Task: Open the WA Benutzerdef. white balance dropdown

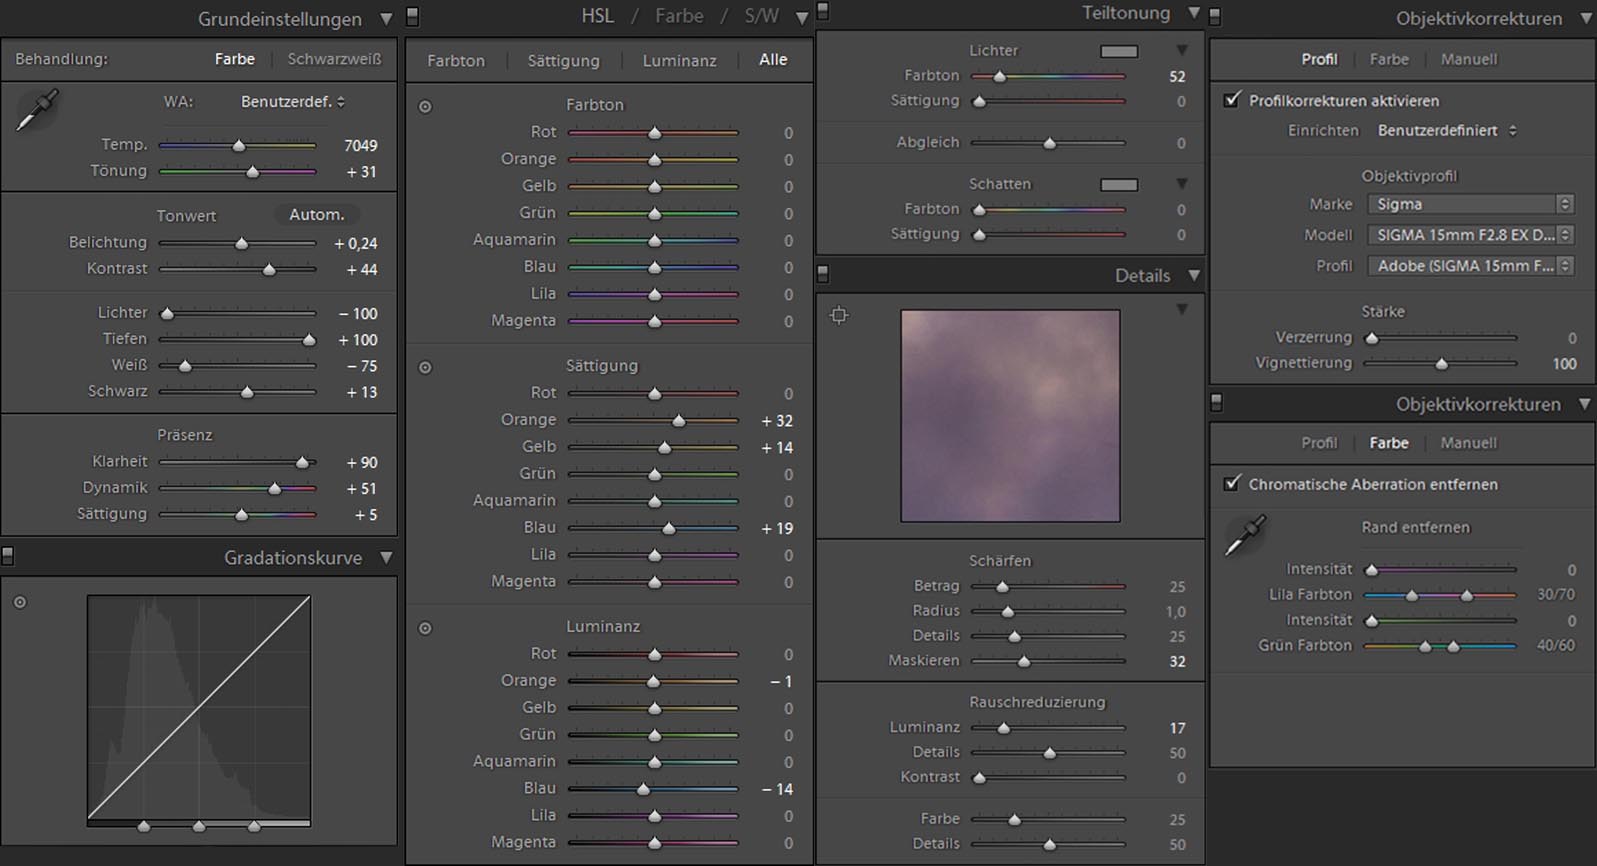Action: [x=293, y=102]
